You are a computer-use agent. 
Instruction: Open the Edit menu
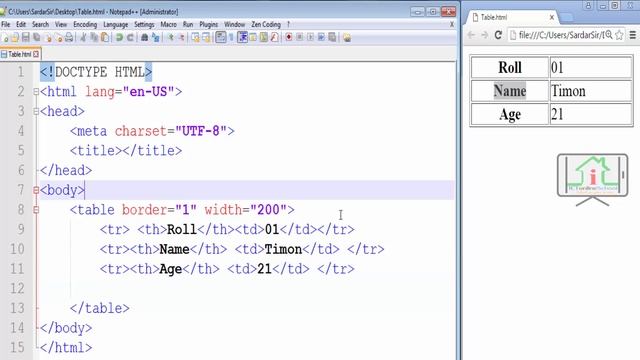pos(21,24)
